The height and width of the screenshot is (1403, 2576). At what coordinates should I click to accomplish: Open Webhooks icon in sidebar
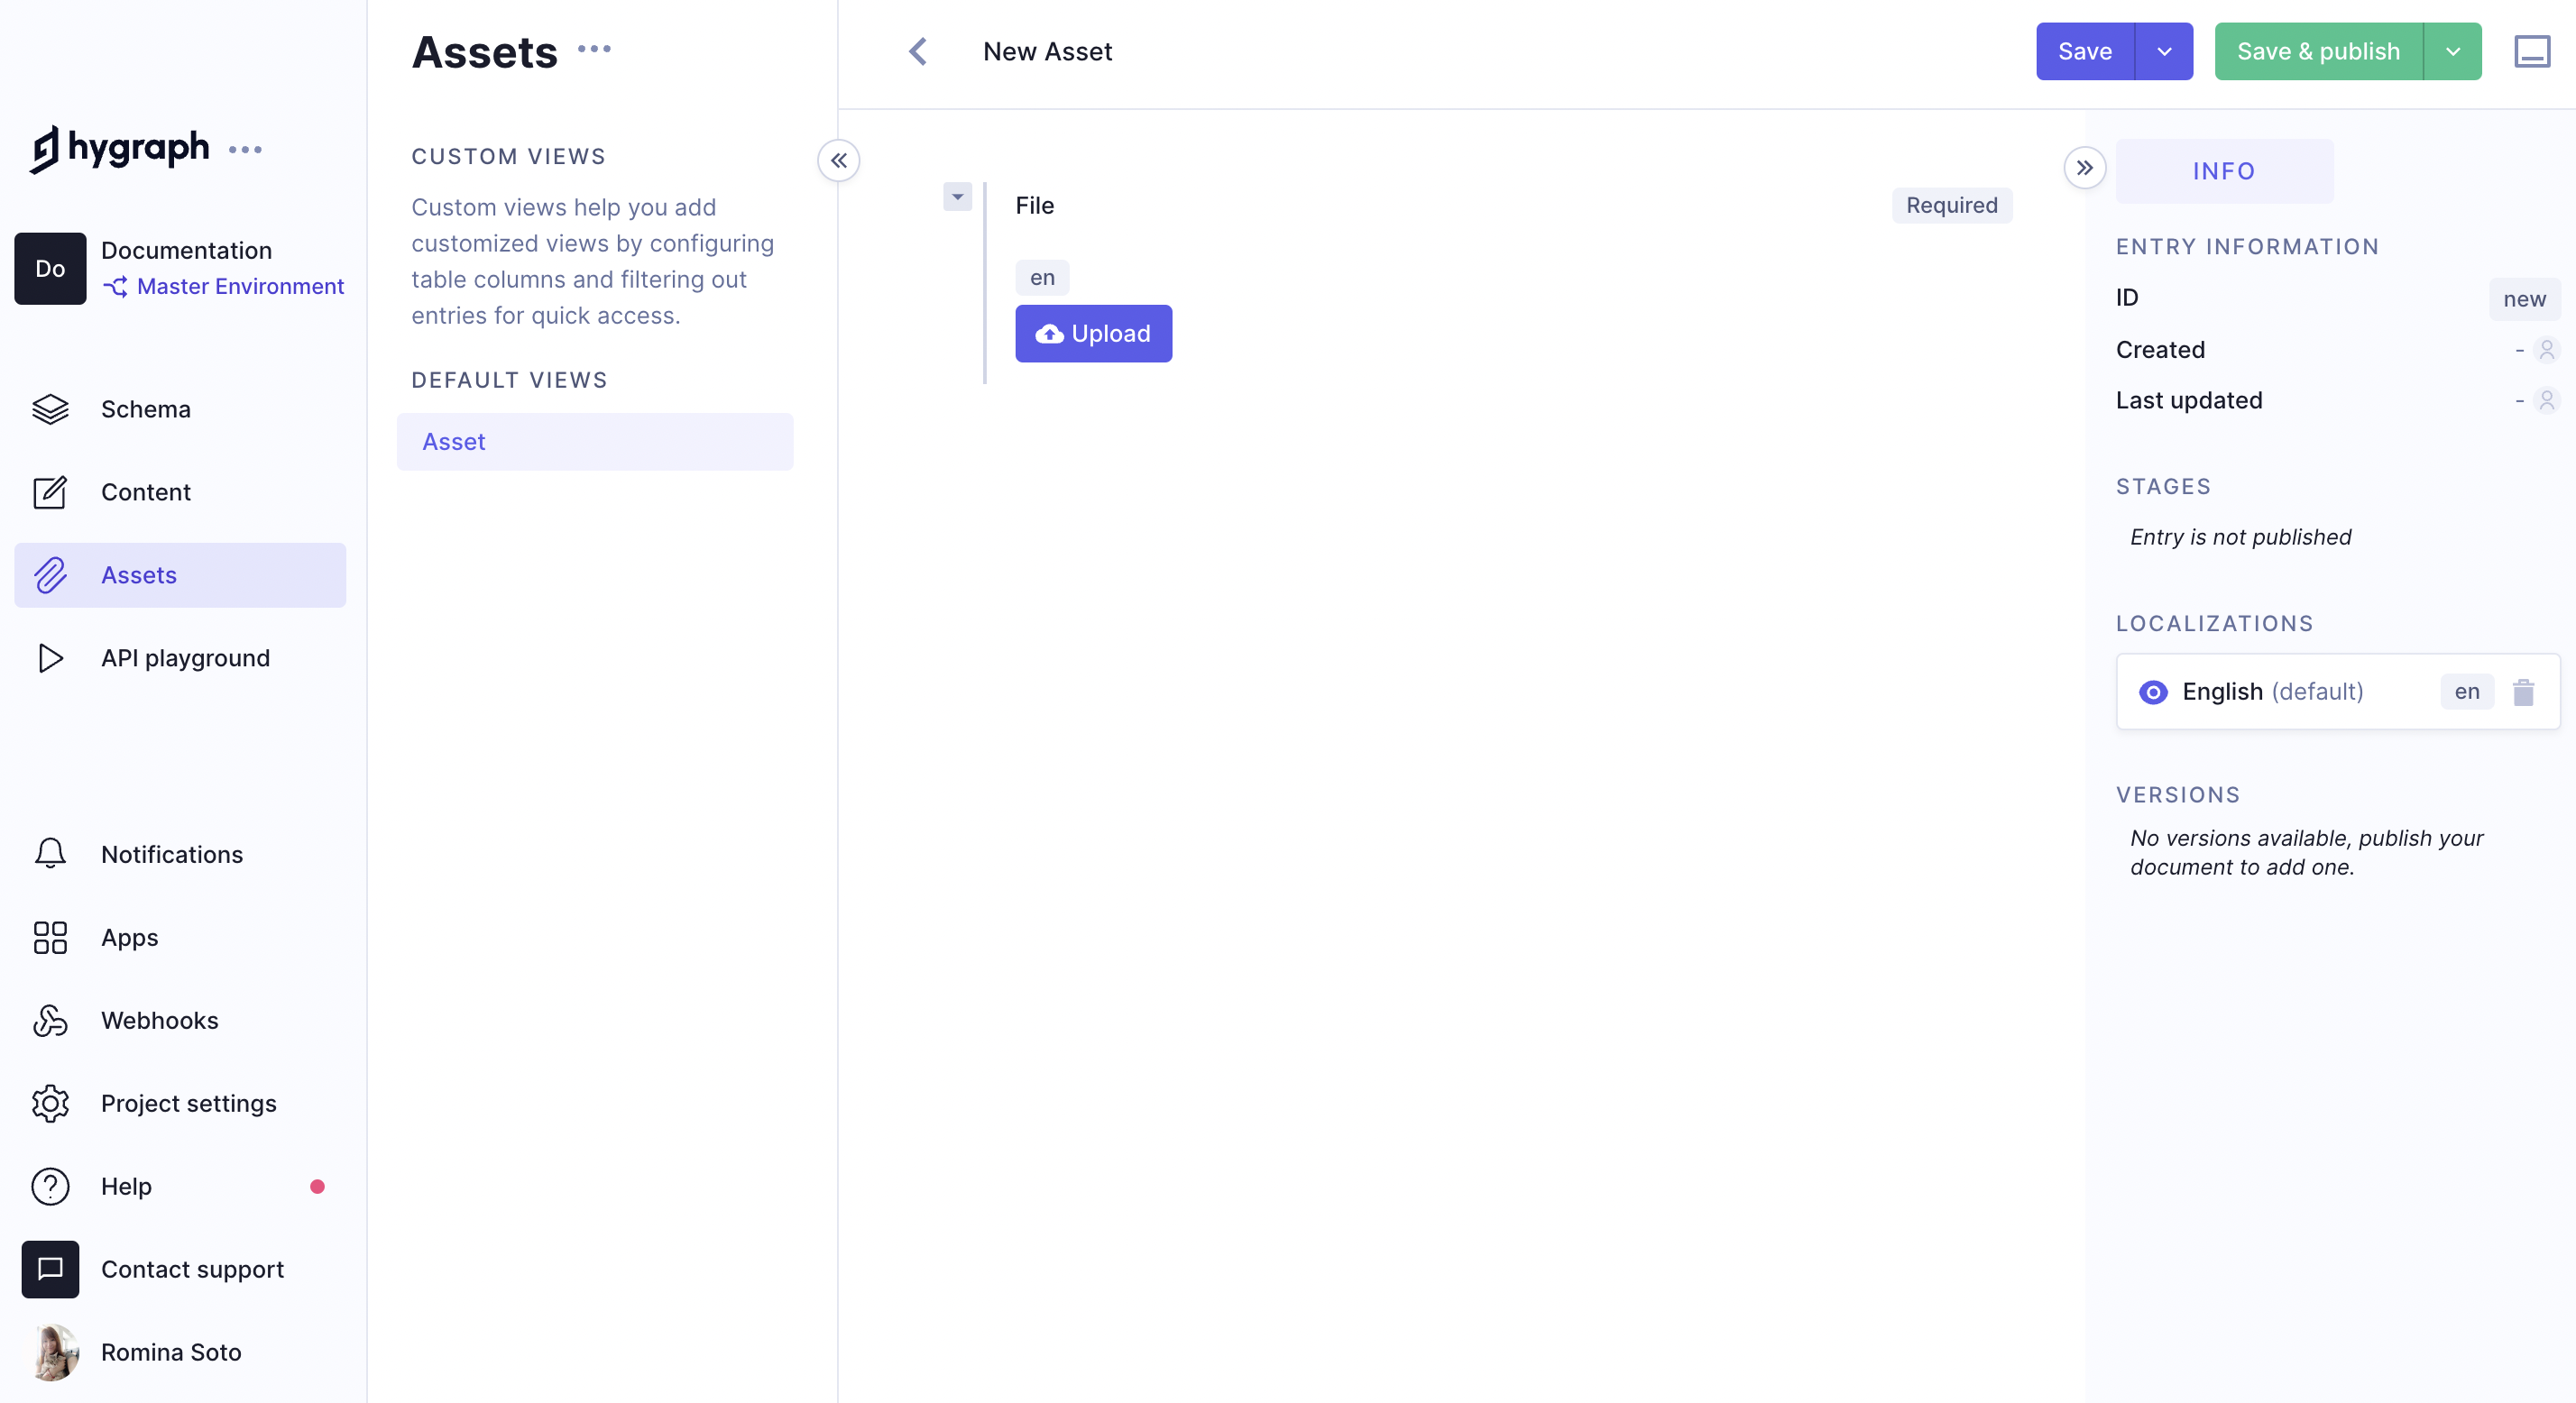point(50,1020)
